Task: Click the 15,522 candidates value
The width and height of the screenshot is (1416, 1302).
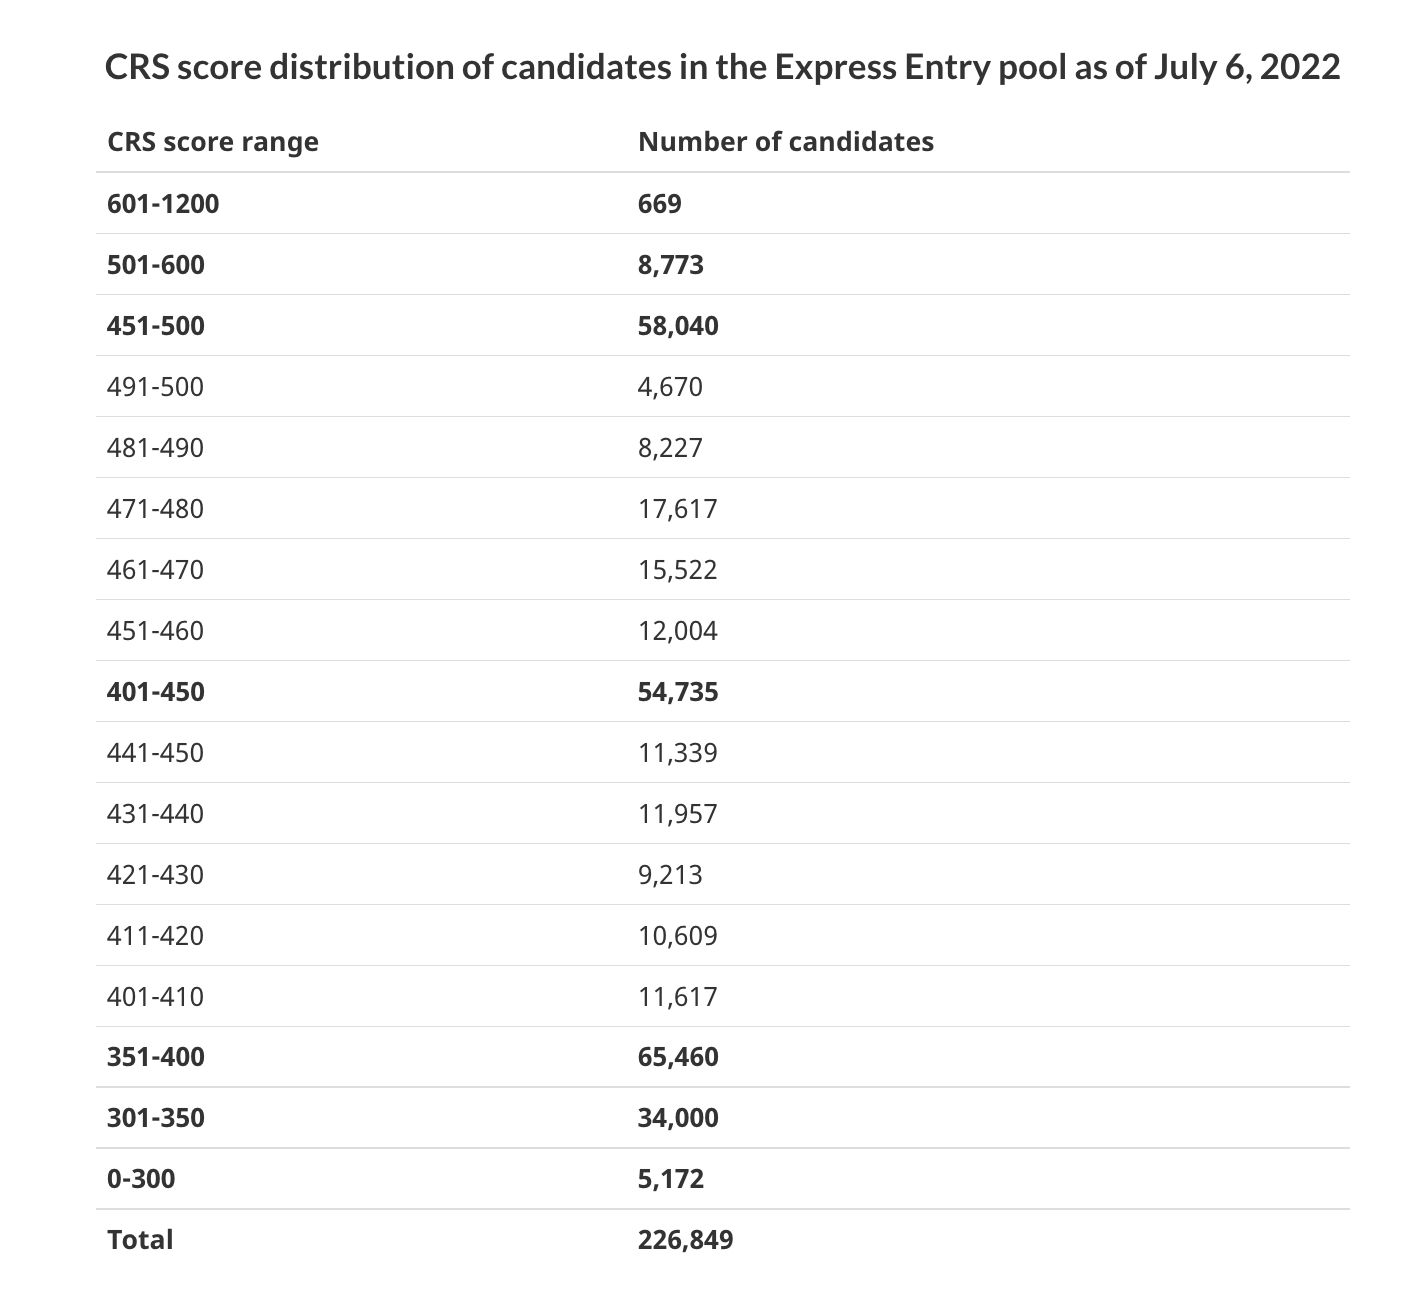Action: 678,570
